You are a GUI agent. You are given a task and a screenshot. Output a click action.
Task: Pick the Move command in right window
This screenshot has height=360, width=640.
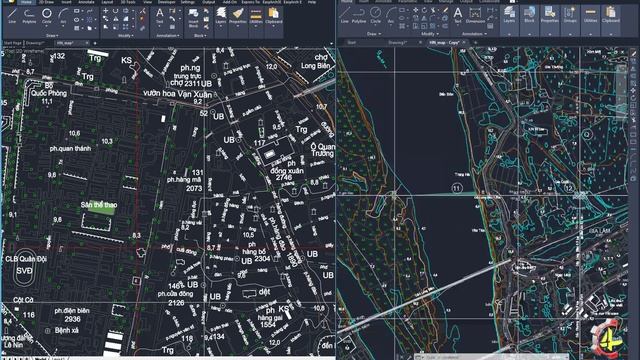click(416, 10)
